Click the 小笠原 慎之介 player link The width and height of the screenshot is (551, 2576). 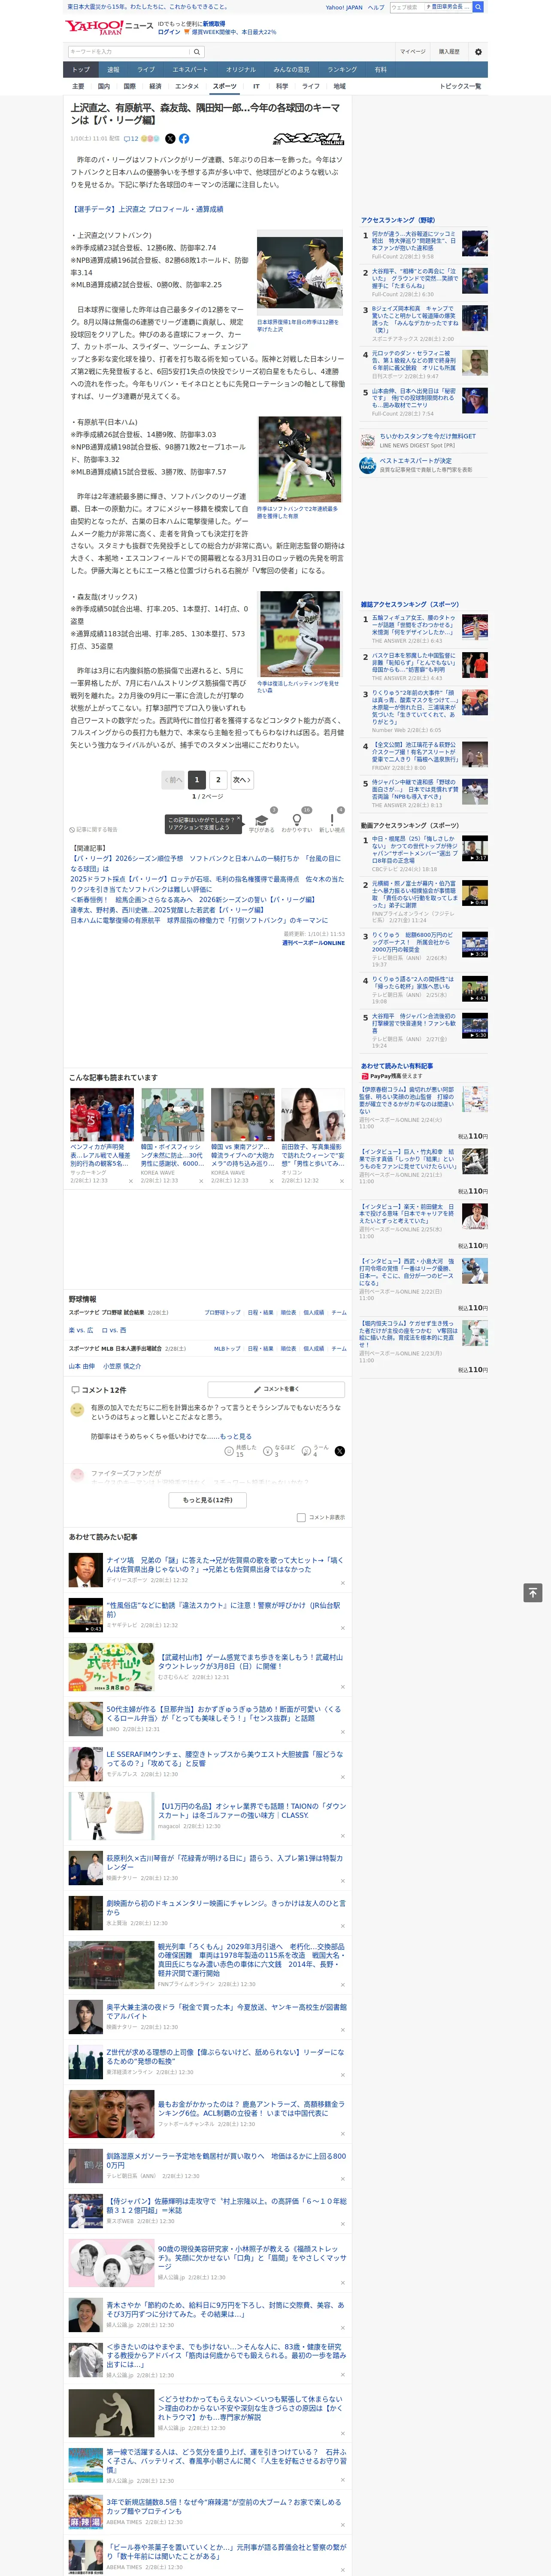pos(122,1366)
